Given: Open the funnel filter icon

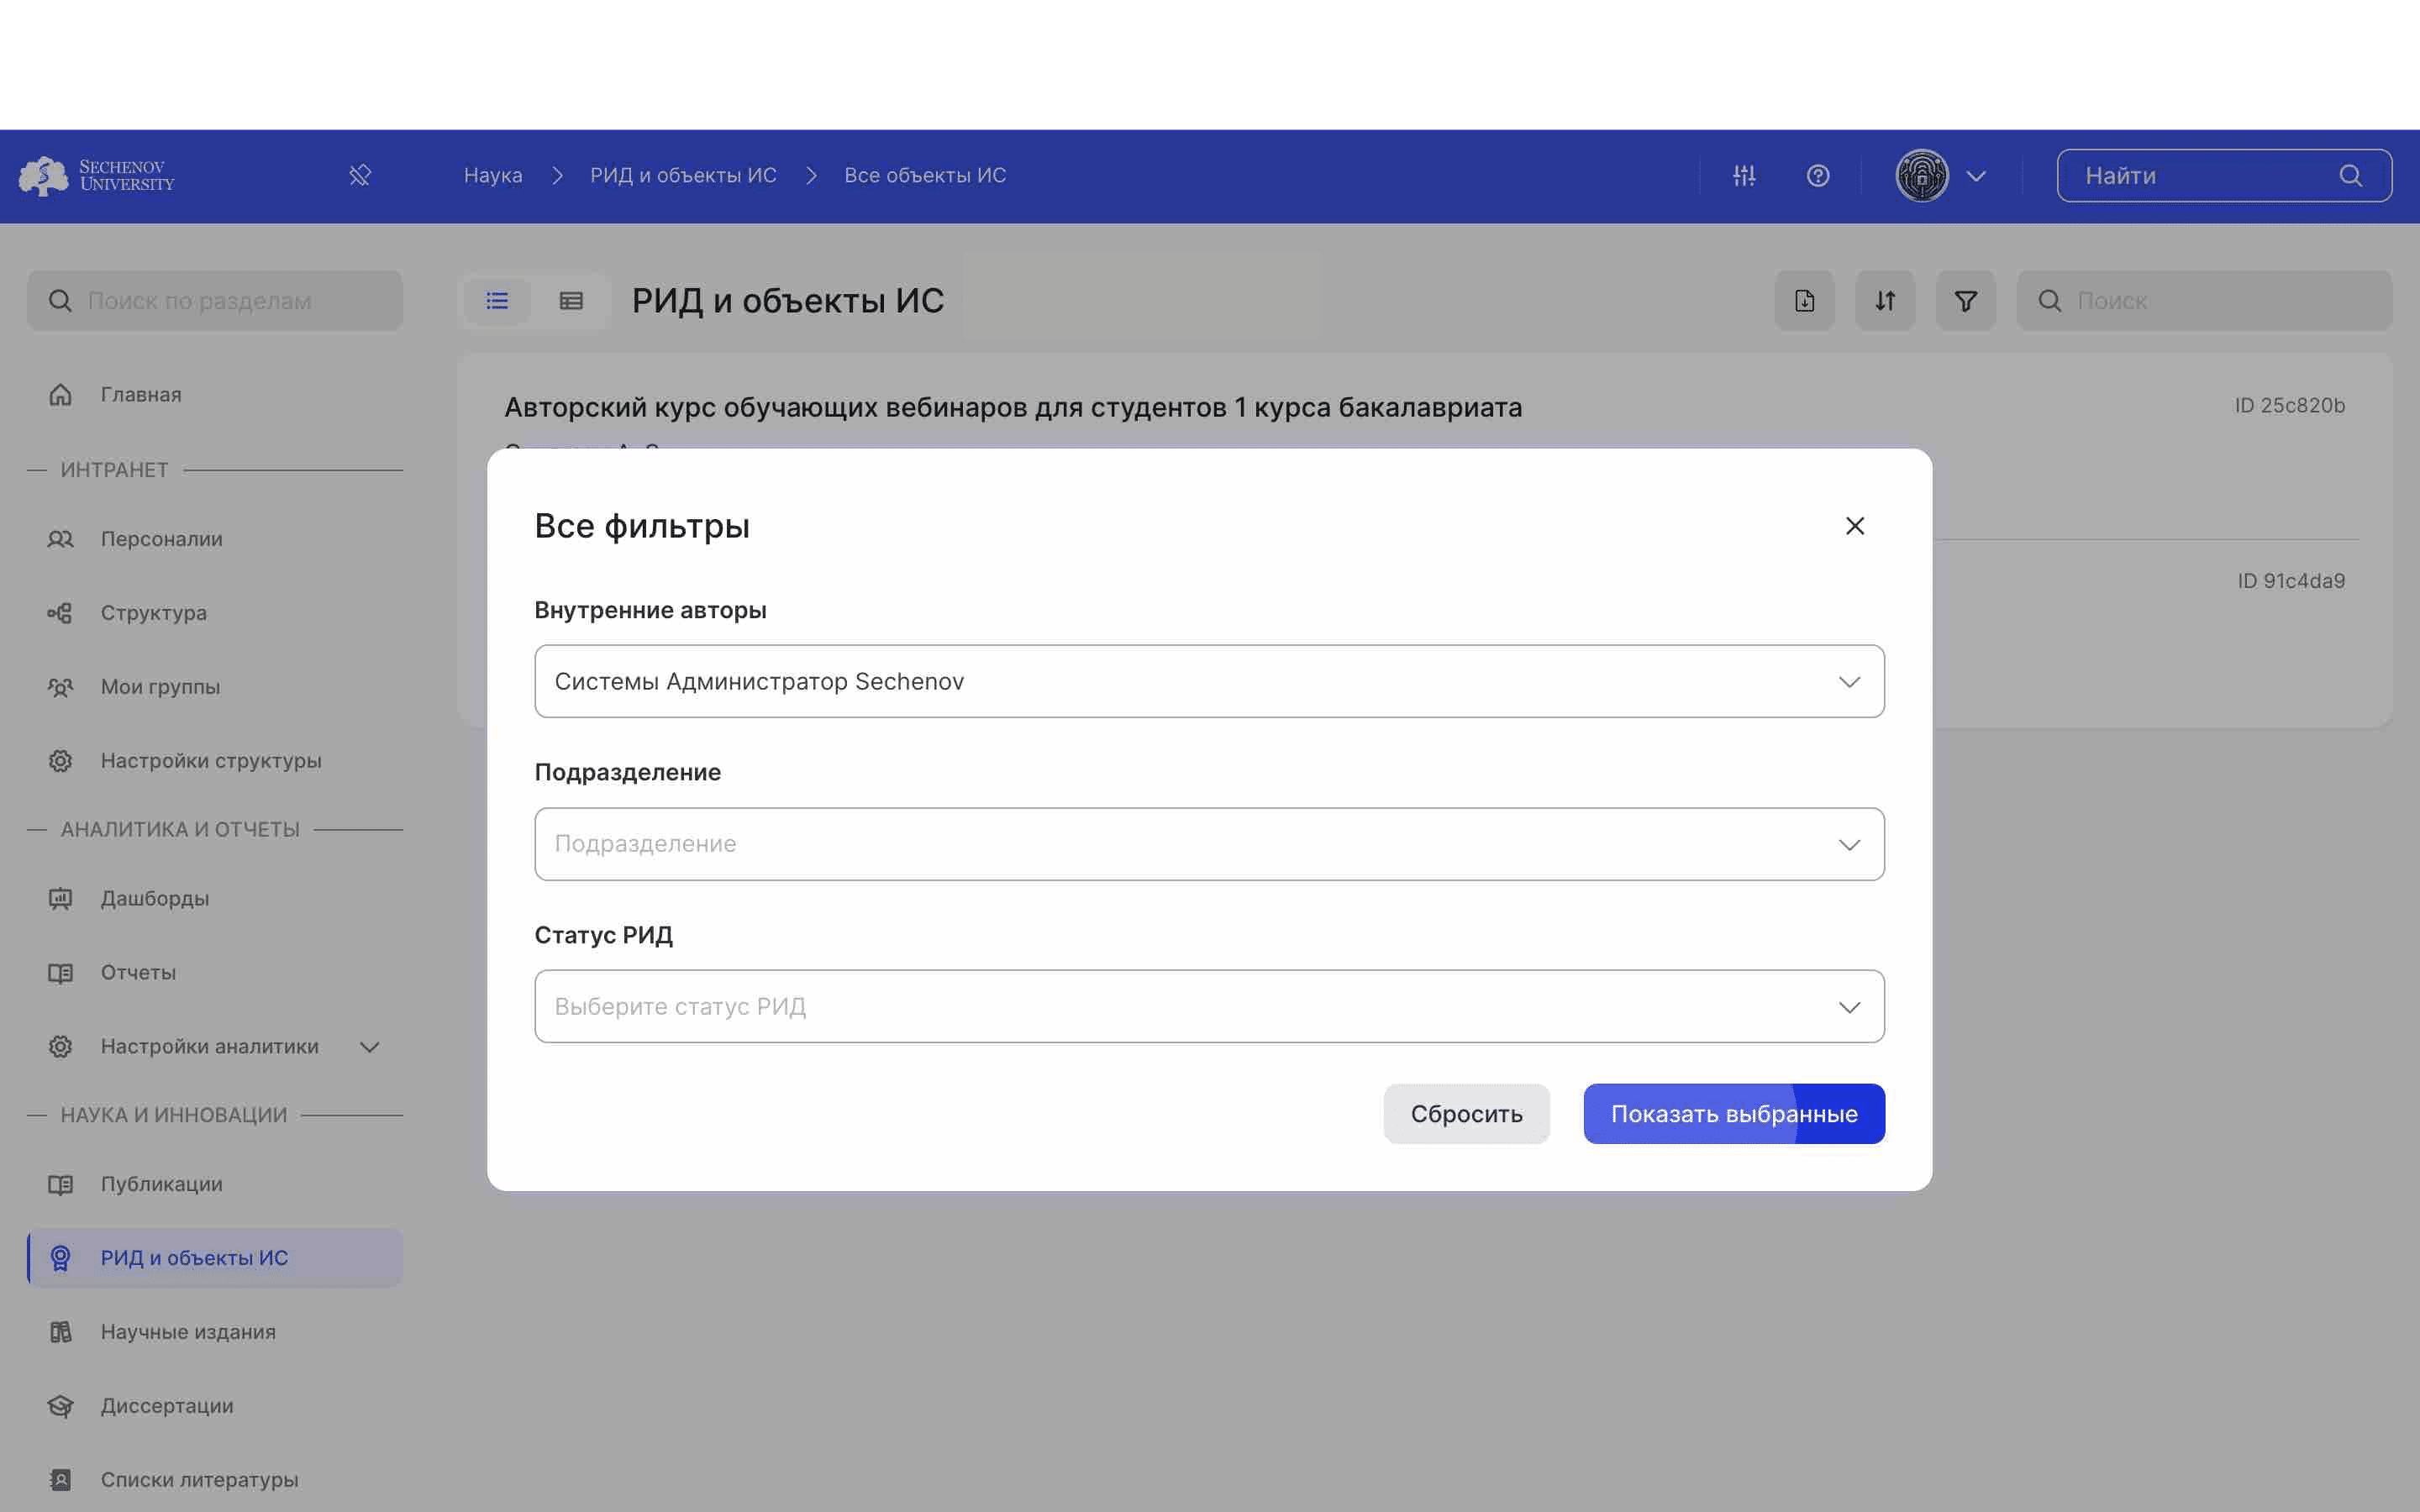Looking at the screenshot, I should pos(1965,301).
